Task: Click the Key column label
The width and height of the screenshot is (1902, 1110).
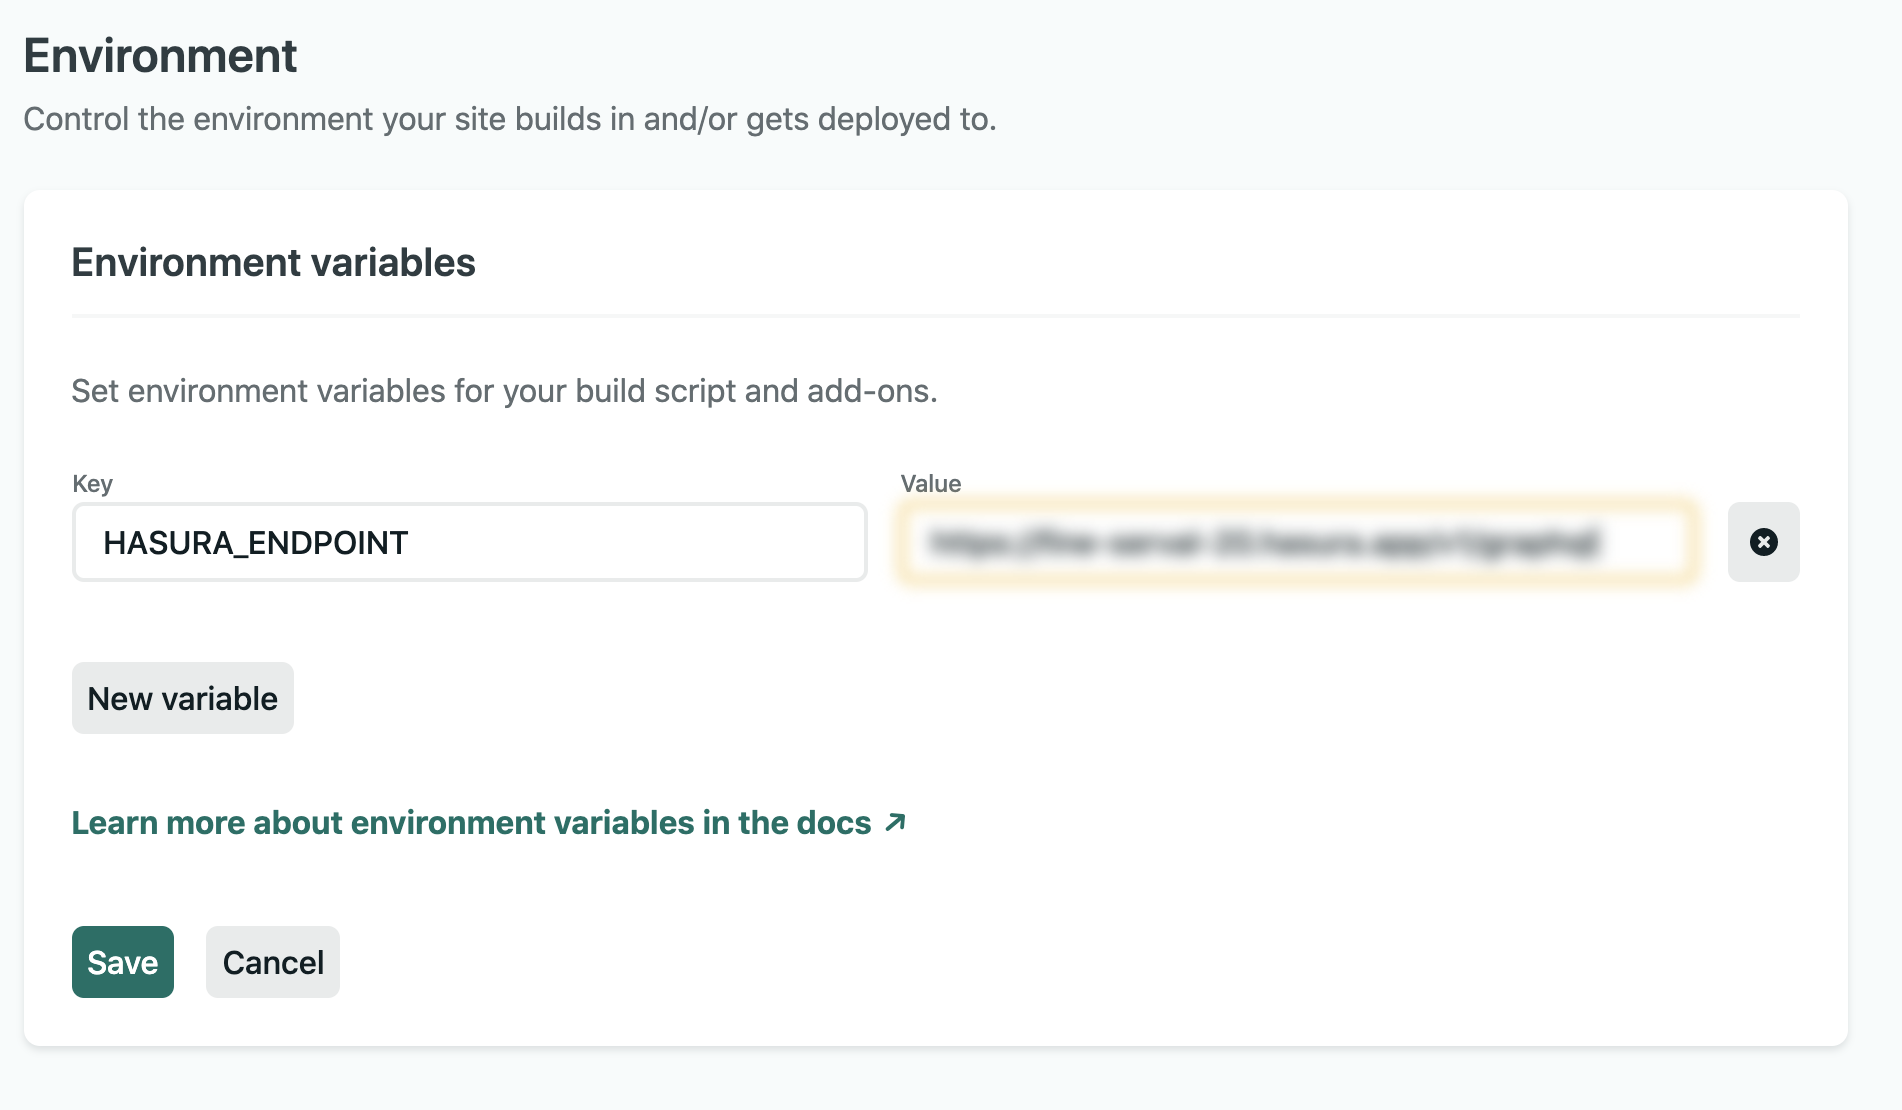Action: click(x=91, y=483)
